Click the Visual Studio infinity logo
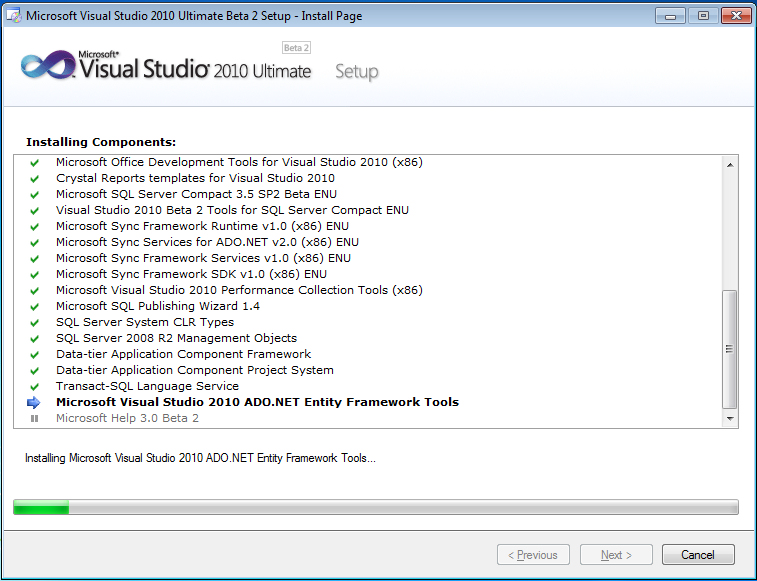 point(46,68)
